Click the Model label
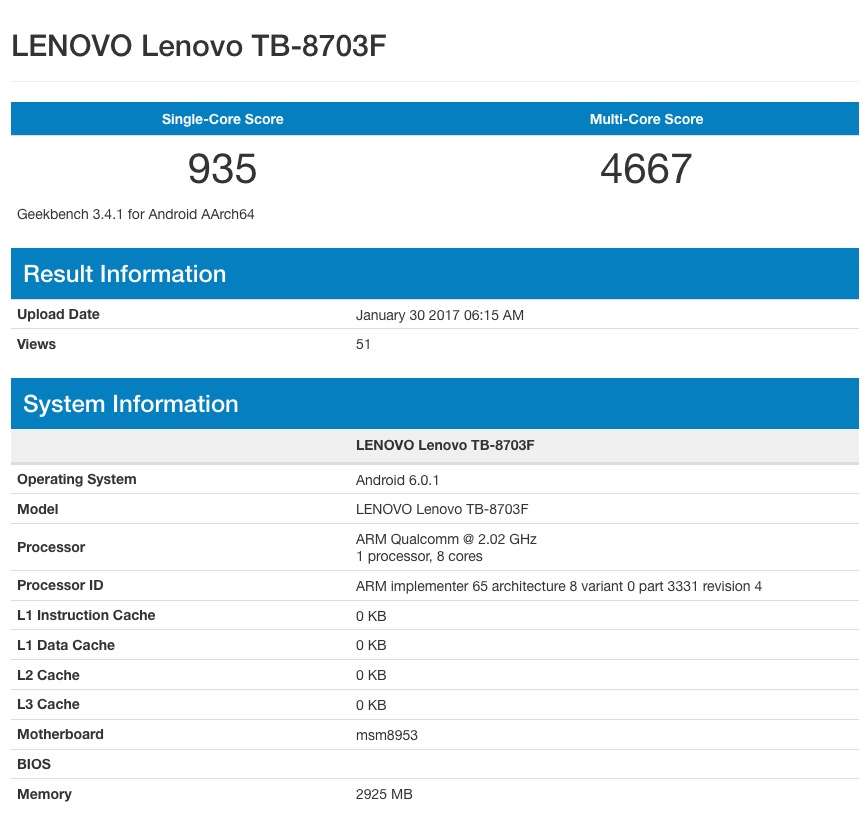The height and width of the screenshot is (821, 866). (38, 509)
